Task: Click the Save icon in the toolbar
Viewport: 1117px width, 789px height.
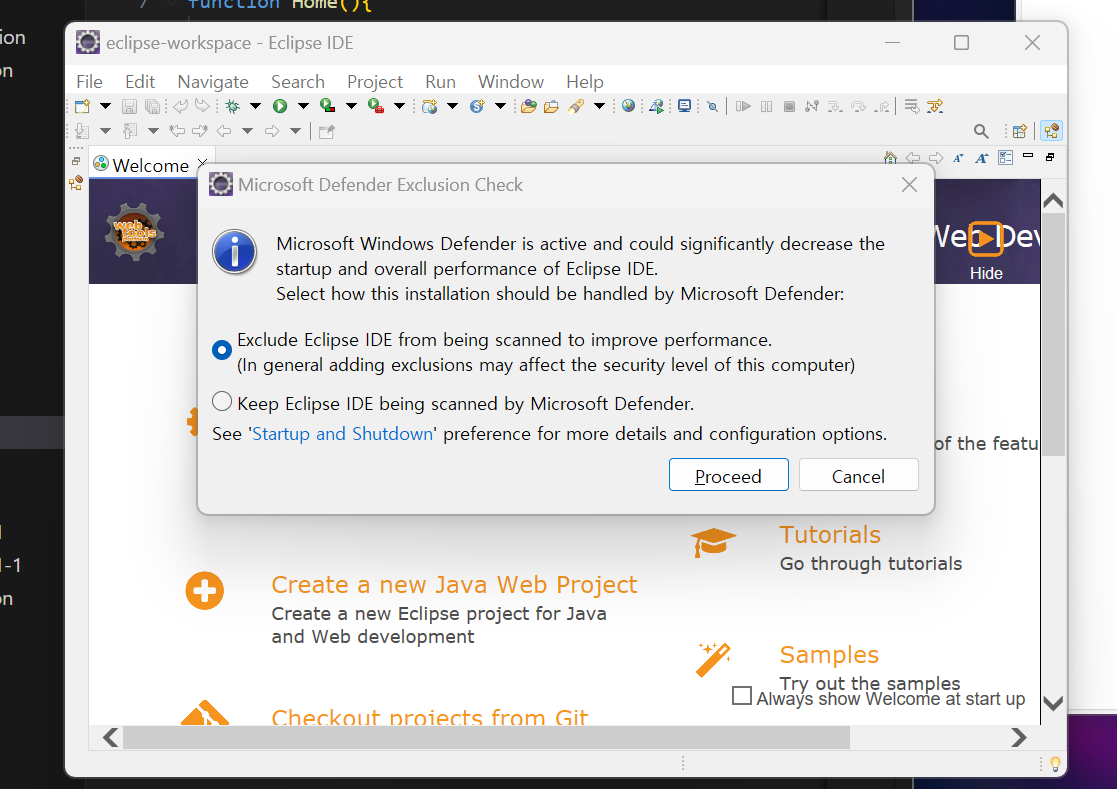Action: (129, 107)
